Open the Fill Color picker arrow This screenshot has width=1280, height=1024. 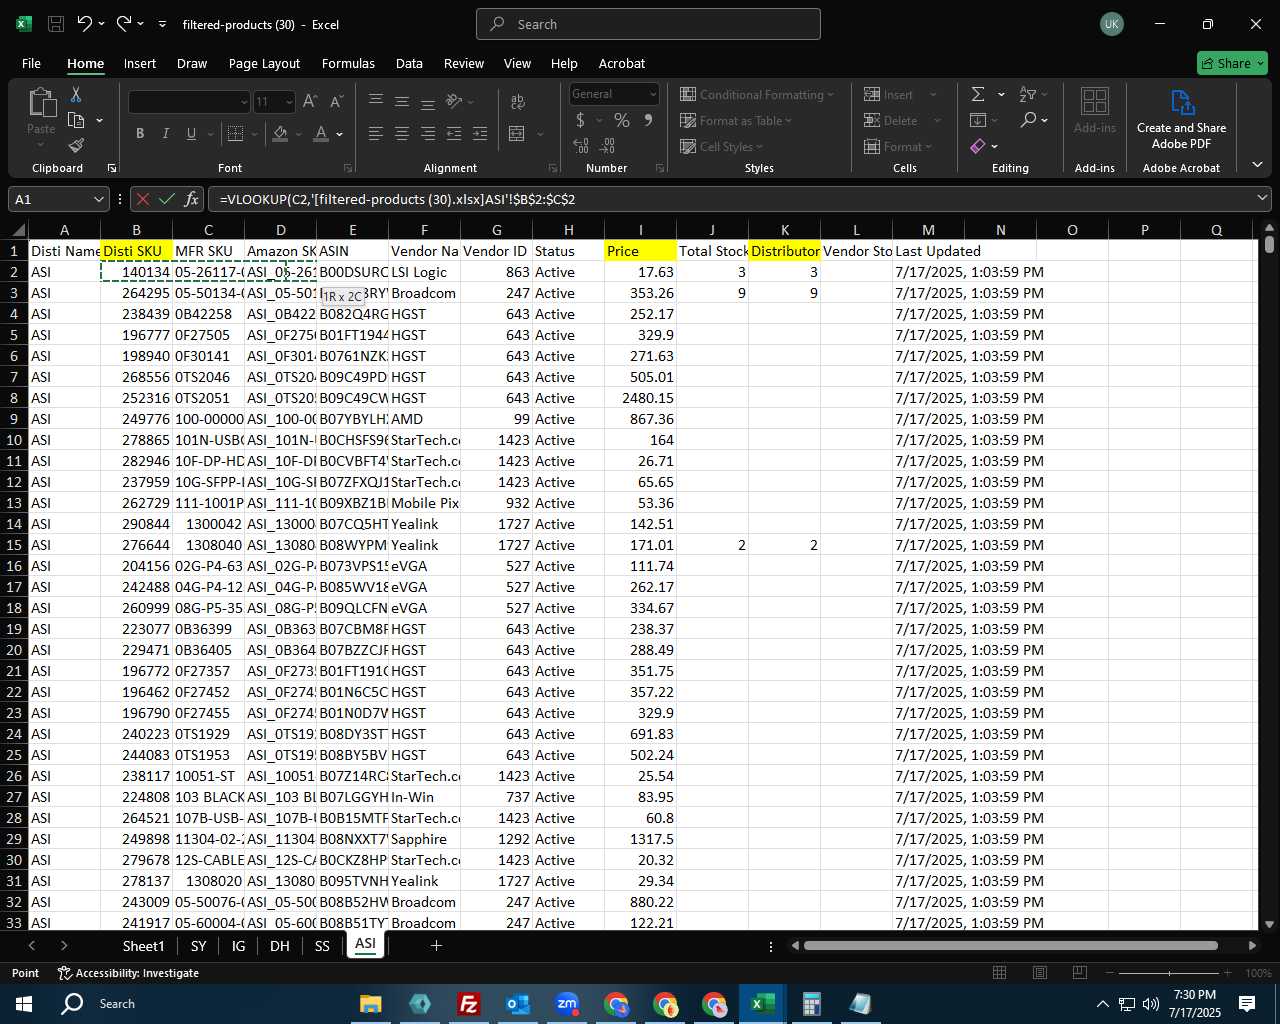(298, 133)
